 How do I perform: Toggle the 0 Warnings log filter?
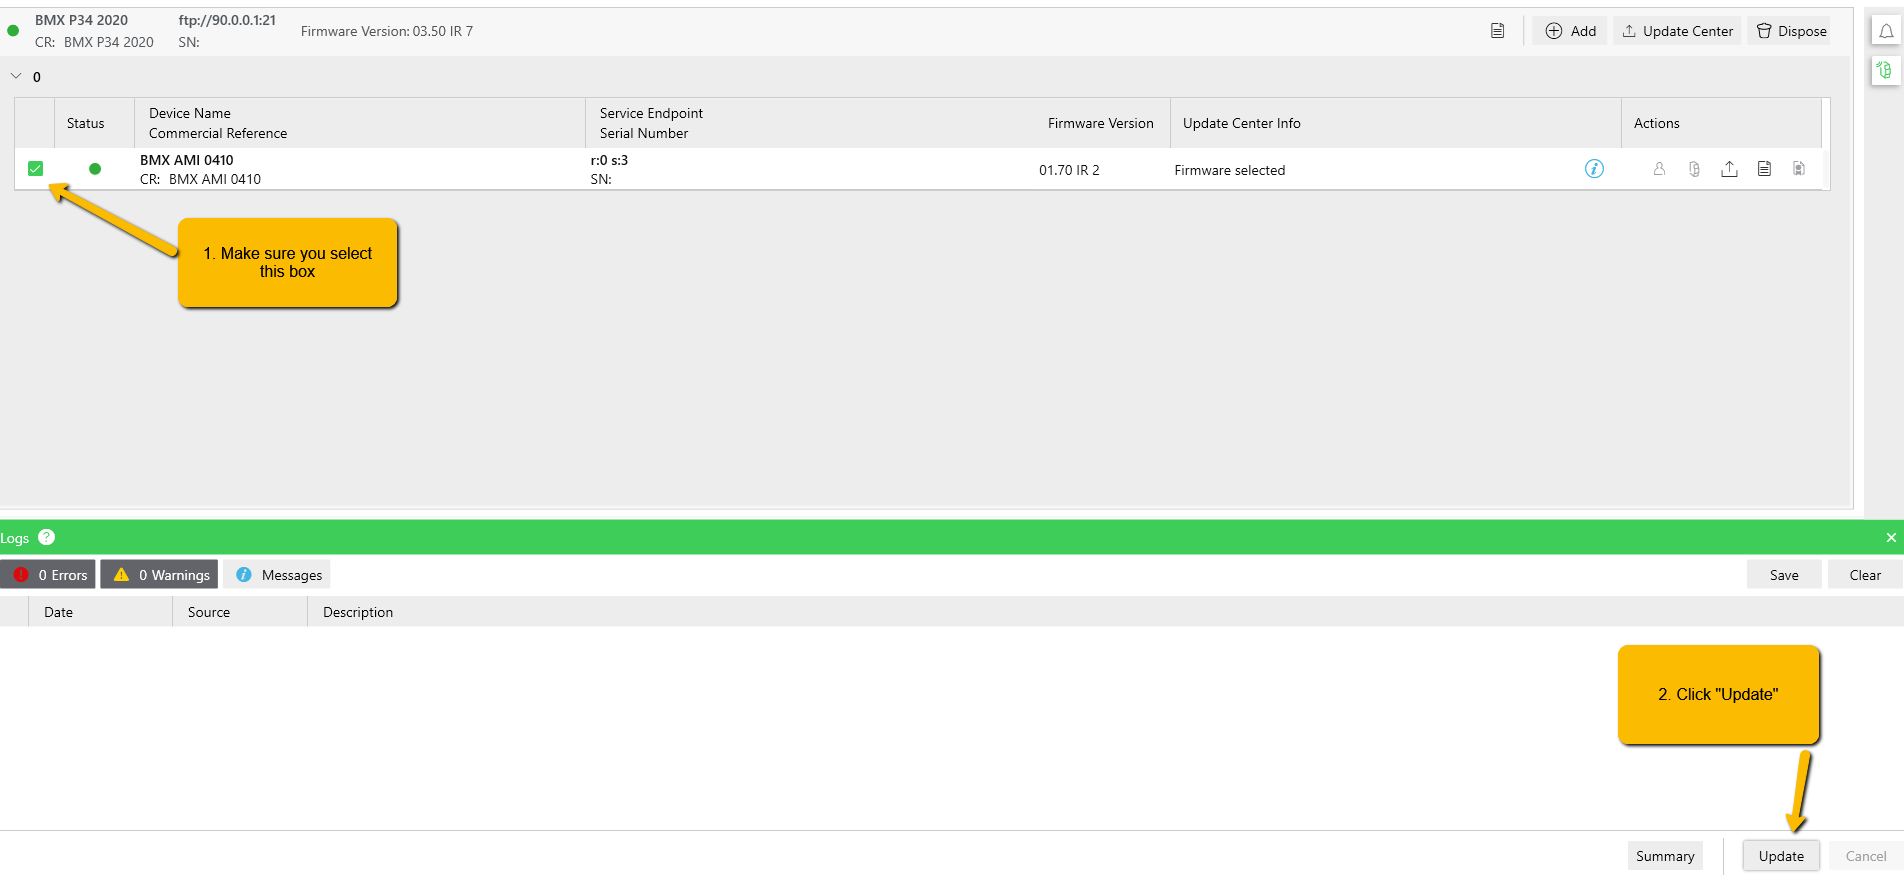coord(160,574)
